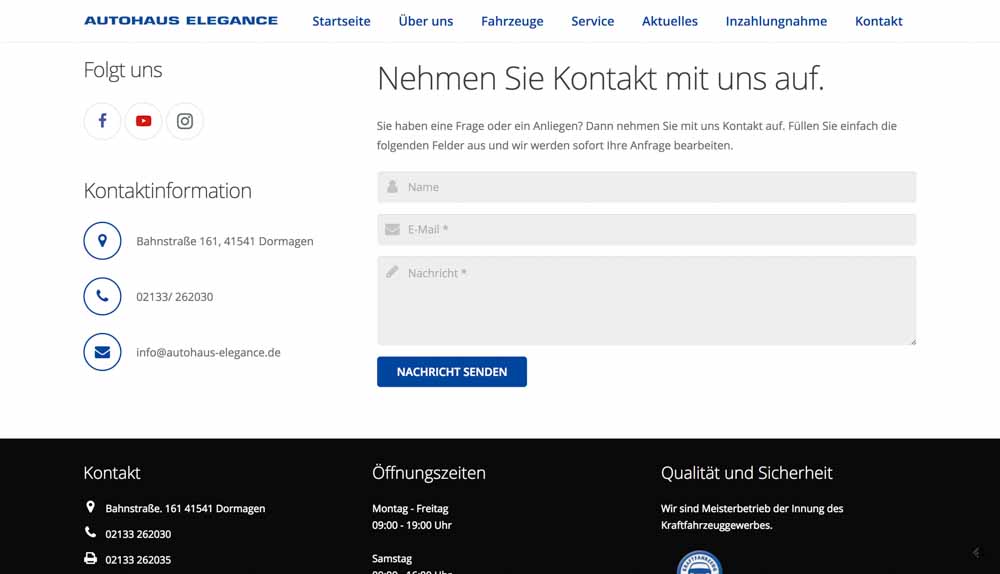Click the phone icon next to 02133/ 262030
1000x574 pixels.
[102, 297]
